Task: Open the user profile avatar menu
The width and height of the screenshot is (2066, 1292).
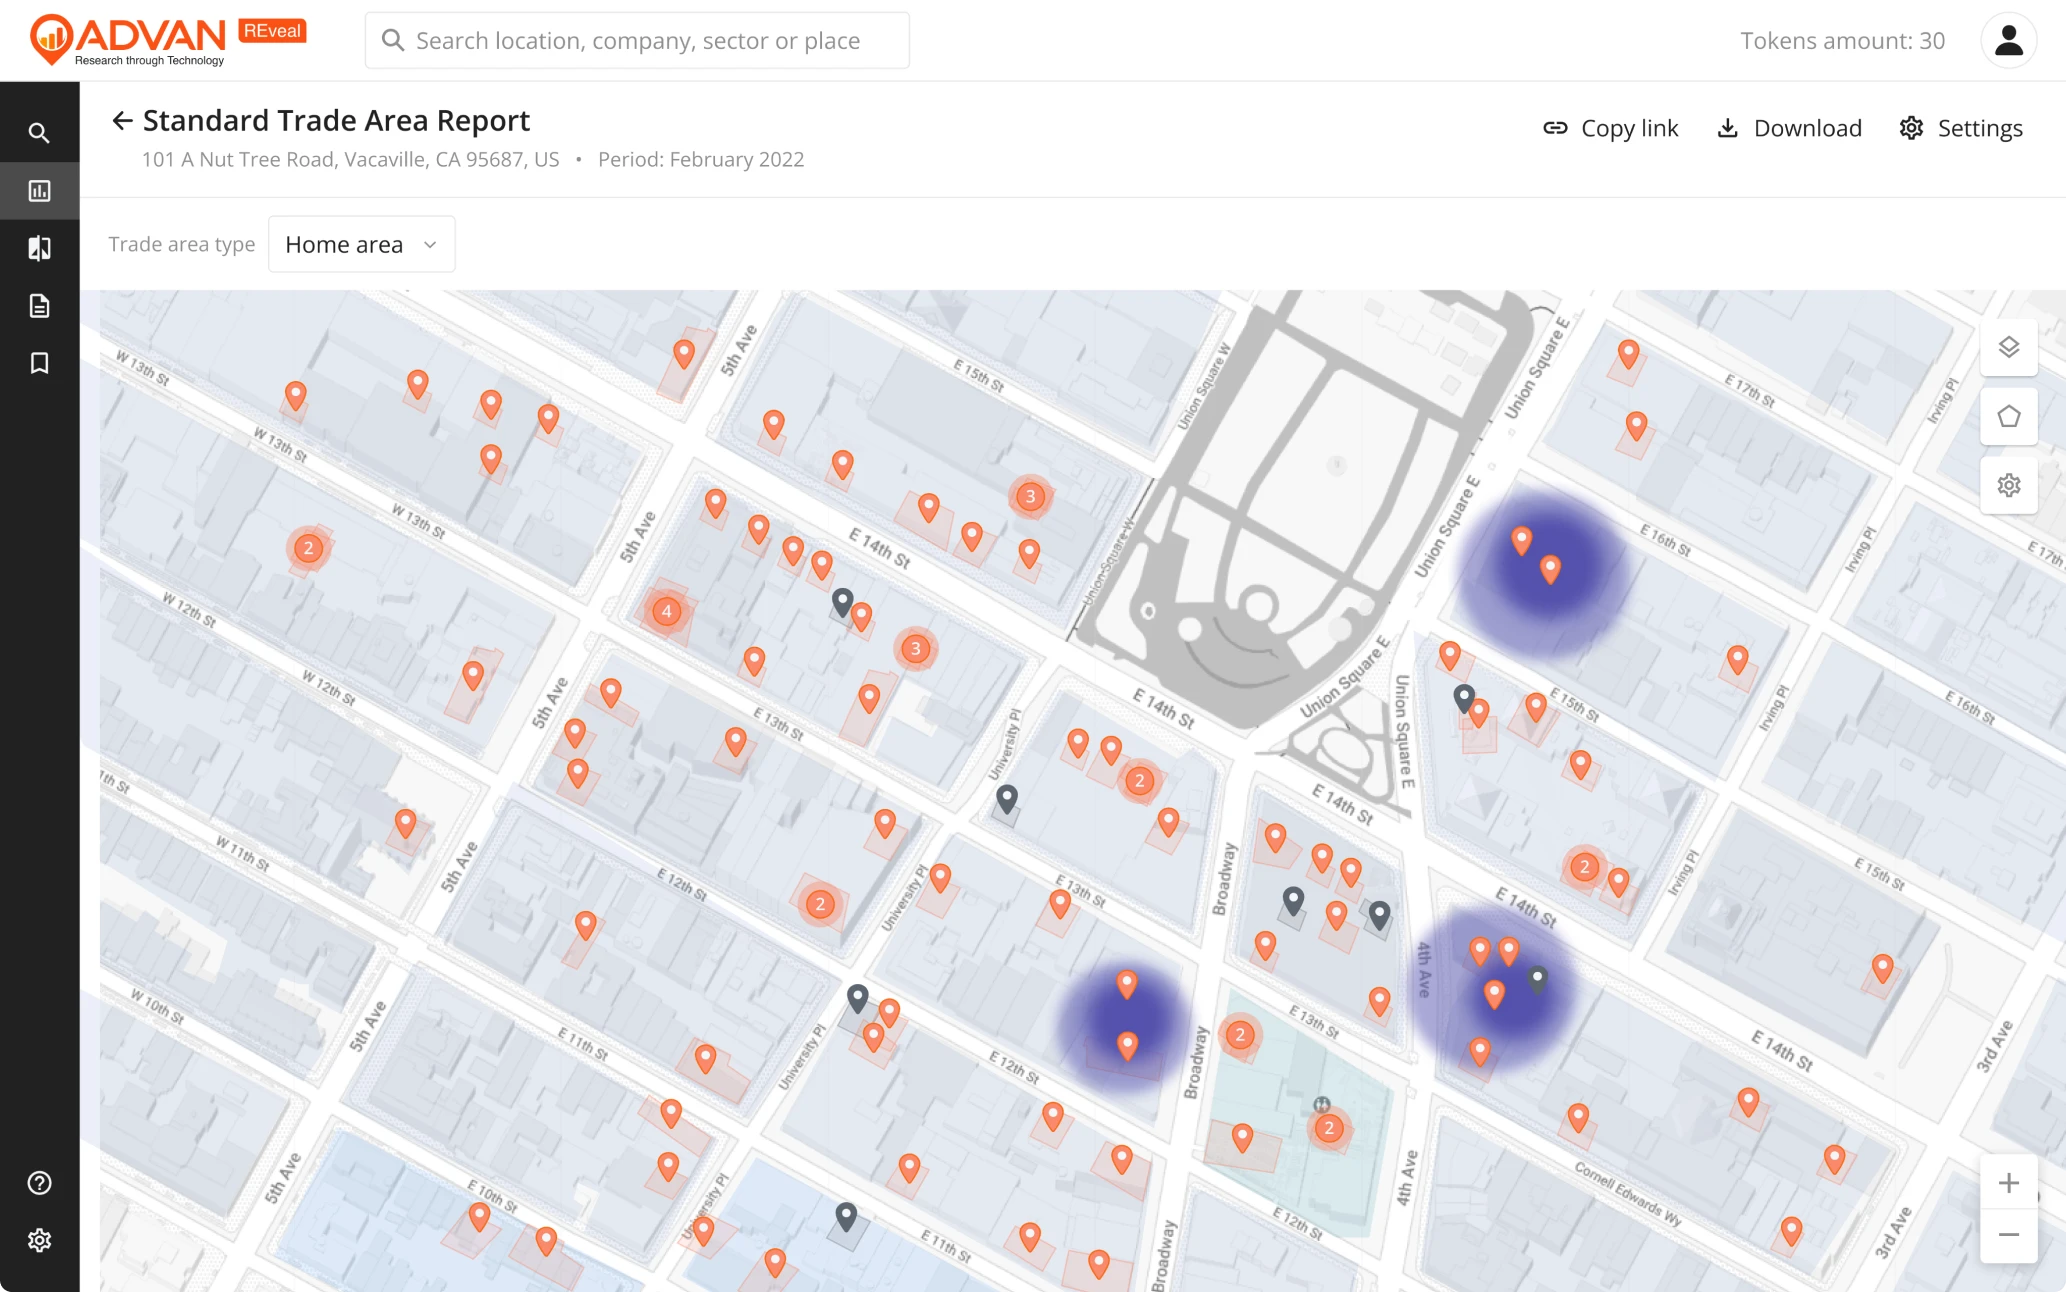Action: [2008, 40]
